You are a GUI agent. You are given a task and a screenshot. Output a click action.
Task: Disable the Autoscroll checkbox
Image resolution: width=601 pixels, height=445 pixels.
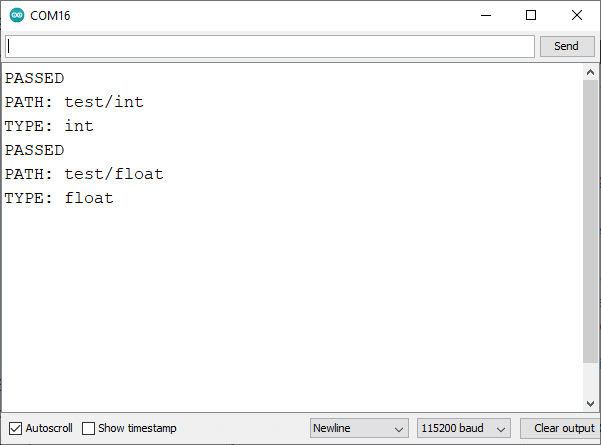point(14,428)
